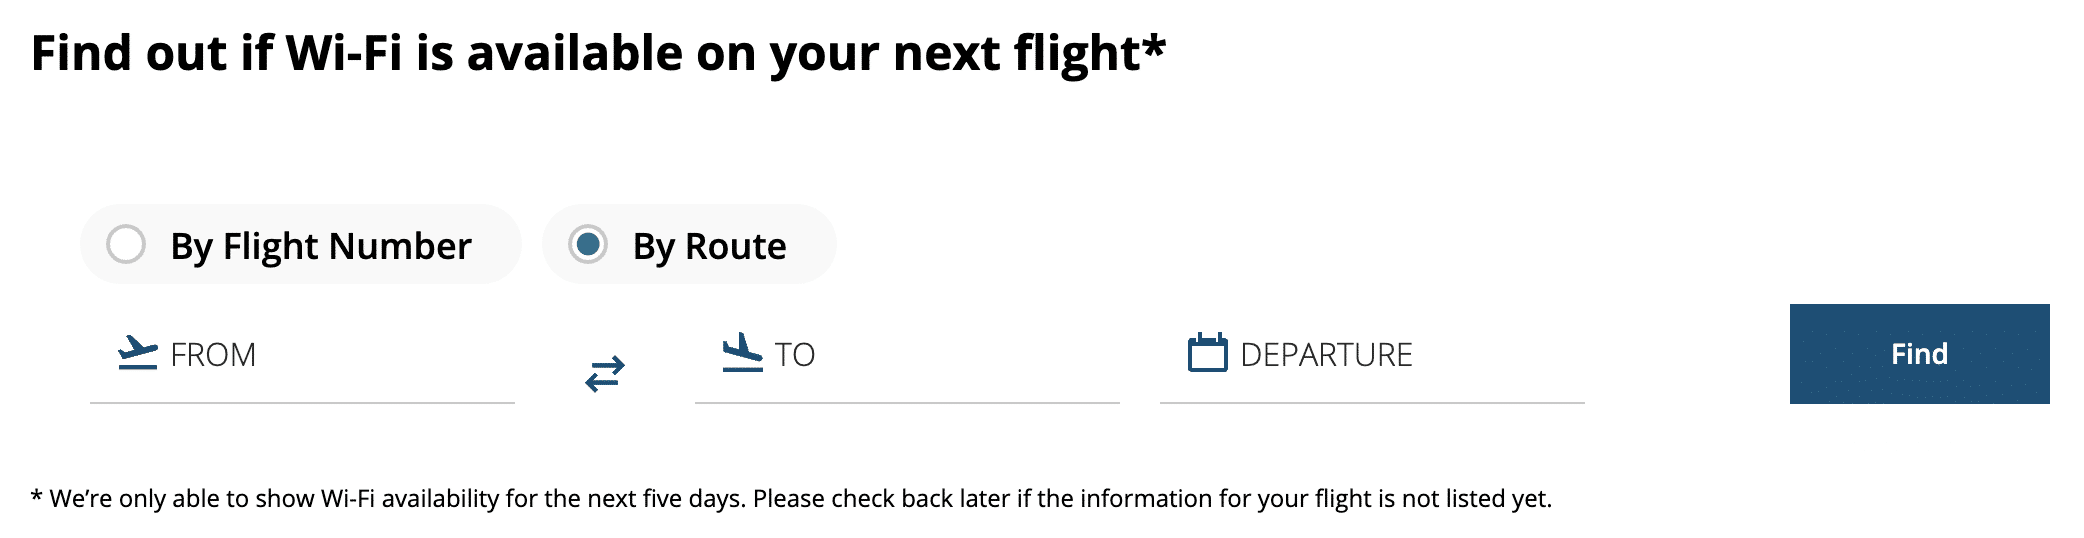The height and width of the screenshot is (538, 2084).
Task: Click the "By Route" label text
Action: coord(709,246)
